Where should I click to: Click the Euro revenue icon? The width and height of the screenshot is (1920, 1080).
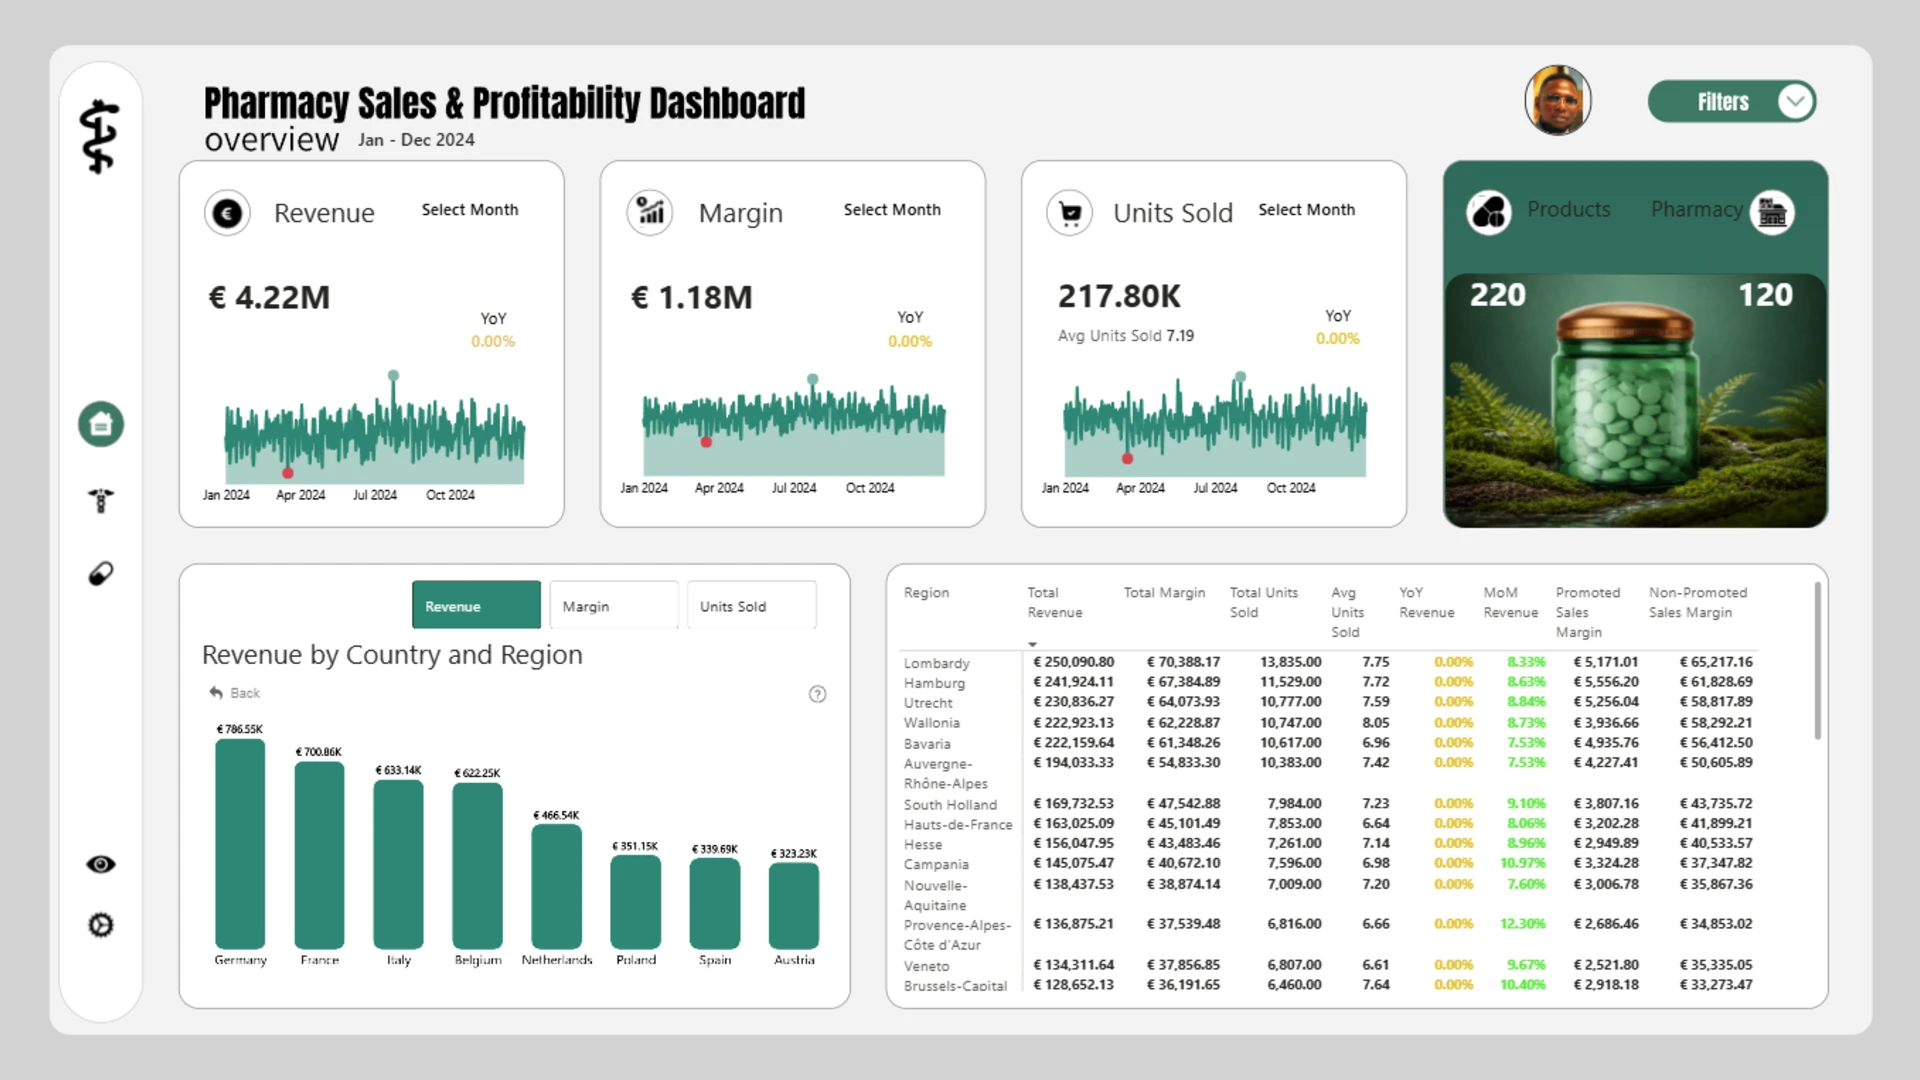227,213
